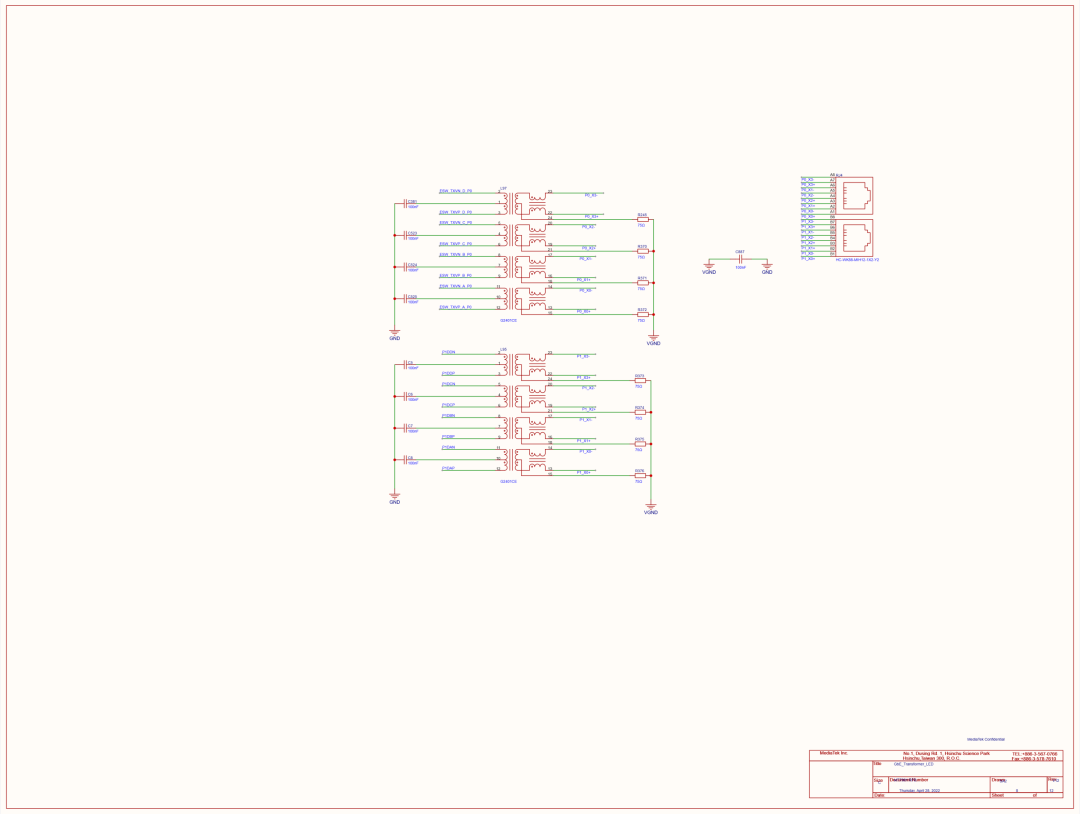1080x814 pixels.
Task: Click the TEL number in the title block
Action: pyautogui.click(x=1034, y=754)
